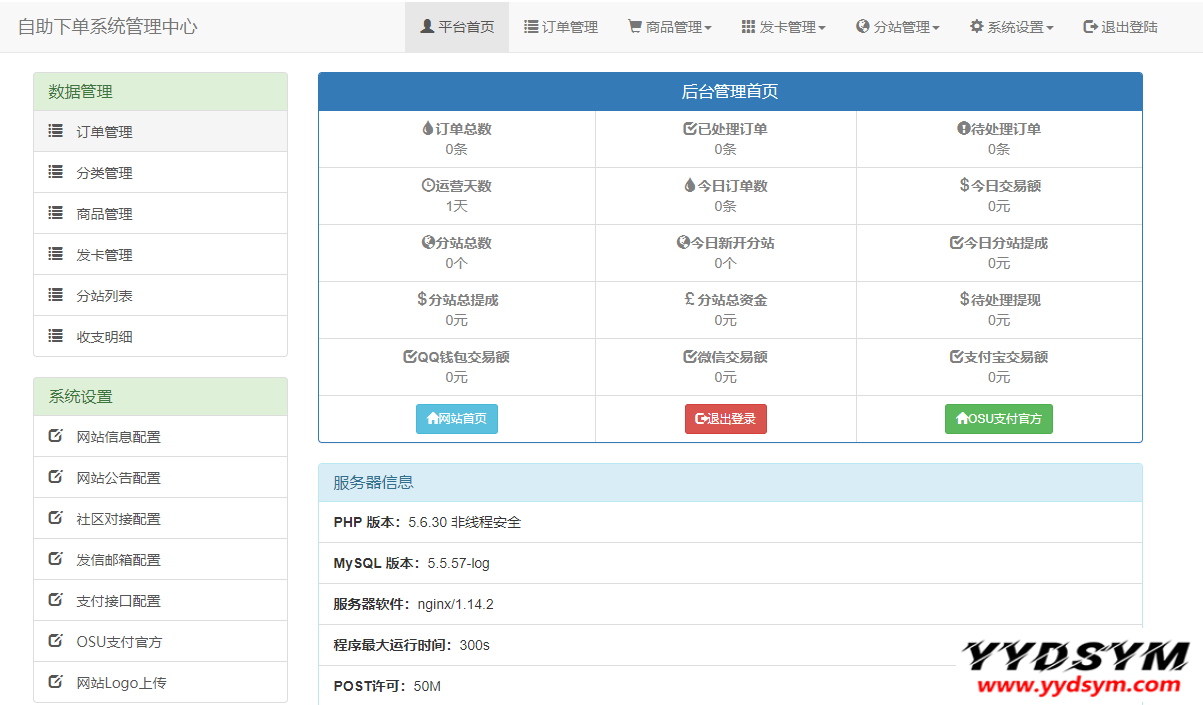Click the list icon beside 订单管理 in sidebar
The width and height of the screenshot is (1203, 705).
(56, 131)
